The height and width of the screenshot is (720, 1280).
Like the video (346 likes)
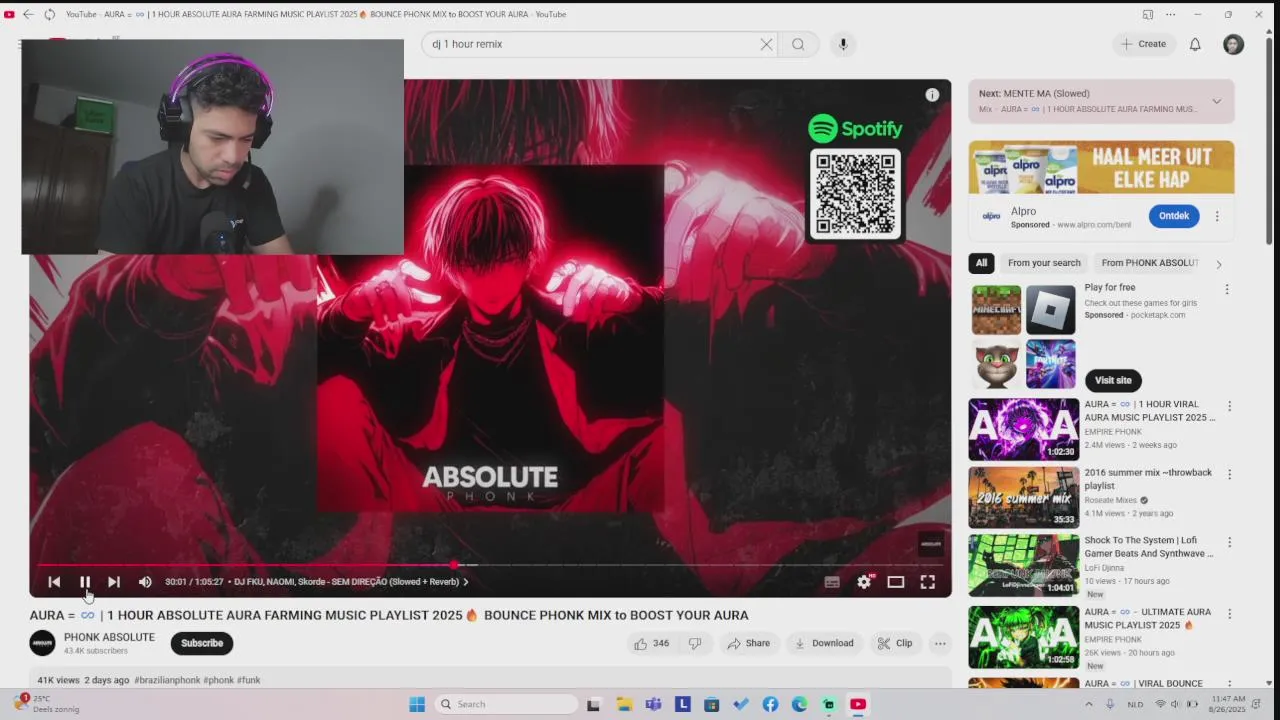651,643
